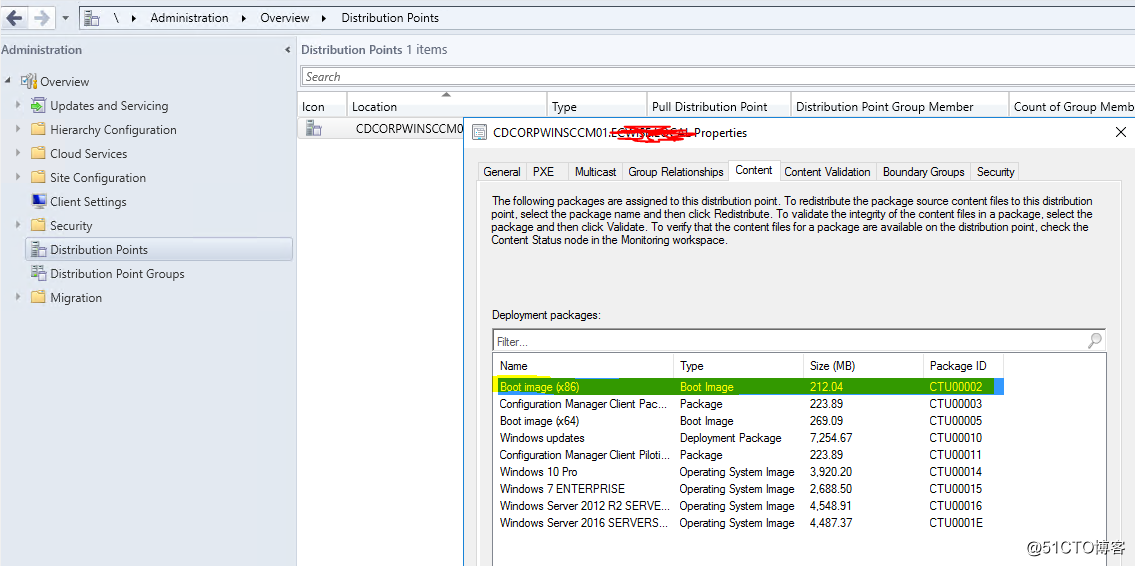Sort by Pull Distribution Point column
The height and width of the screenshot is (566, 1135).
pyautogui.click(x=719, y=106)
